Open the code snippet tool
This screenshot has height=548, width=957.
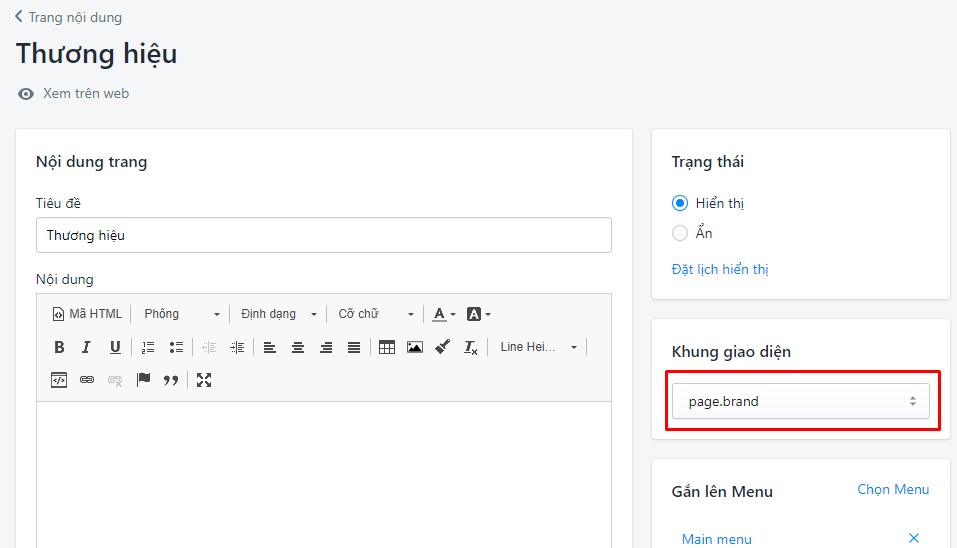59,380
